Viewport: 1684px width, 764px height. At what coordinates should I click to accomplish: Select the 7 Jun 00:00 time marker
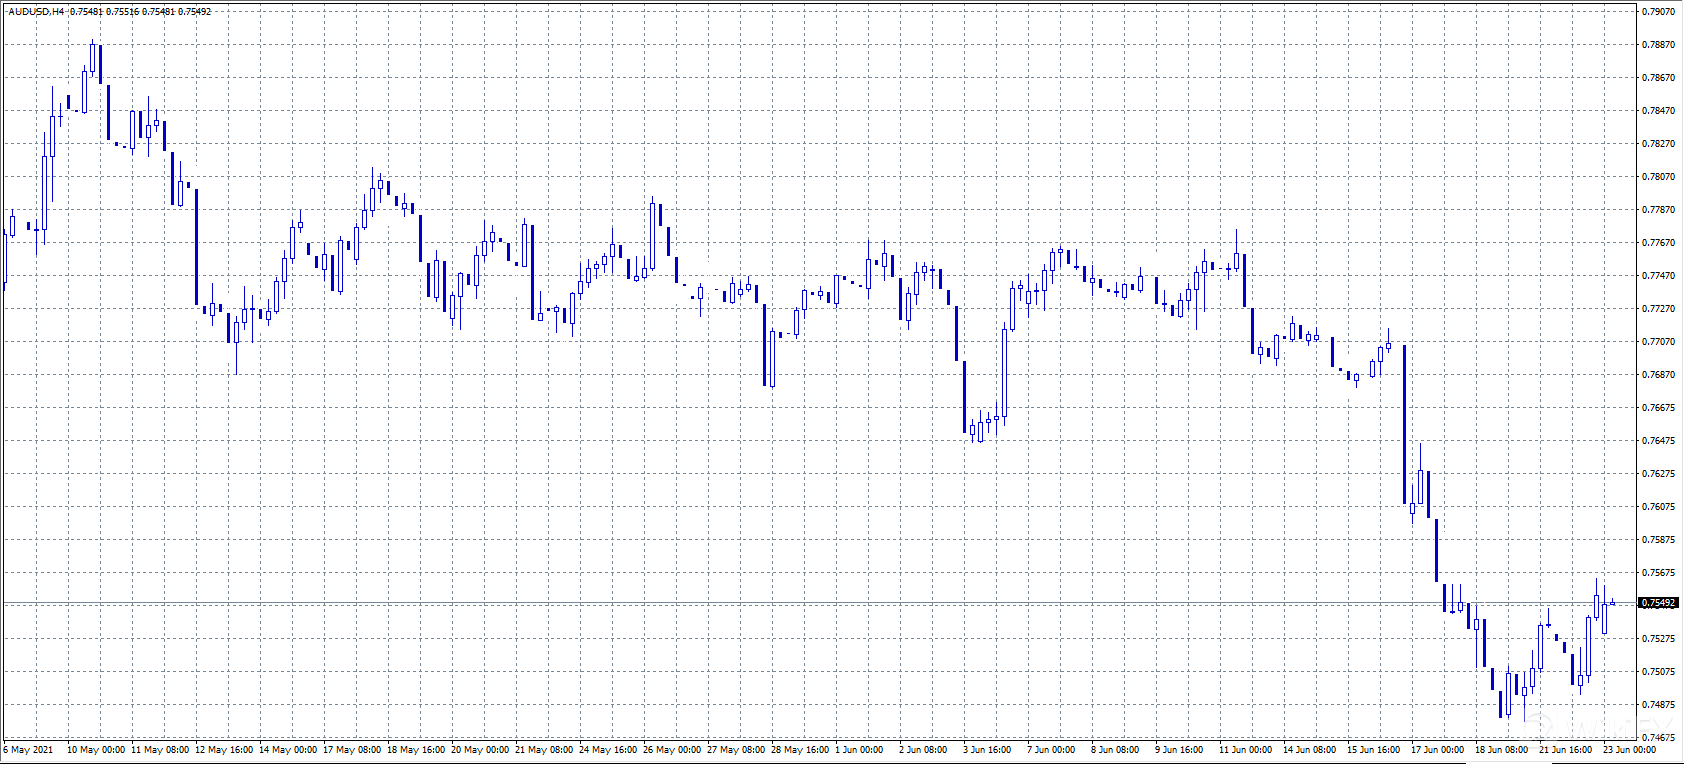coord(1051,750)
